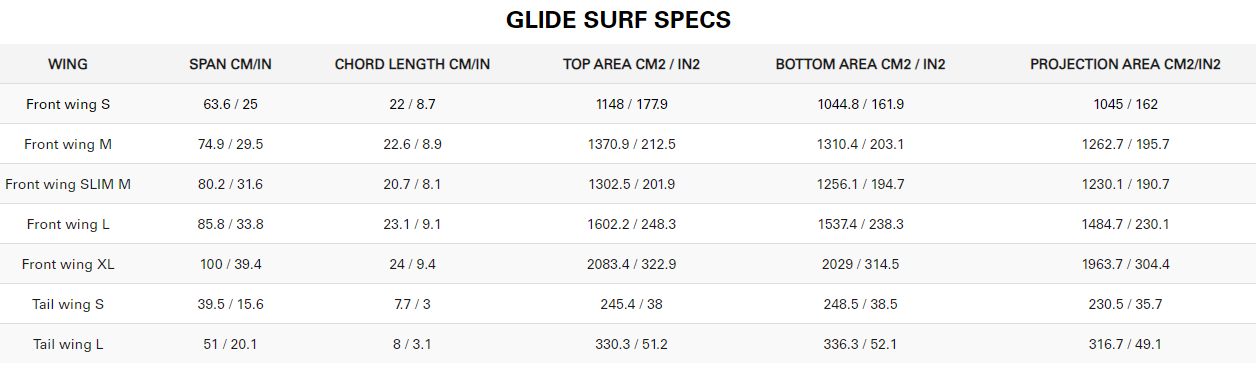Click the top area value 2083.4 / 322.9
Screen dimensions: 1256x372
coord(632,264)
